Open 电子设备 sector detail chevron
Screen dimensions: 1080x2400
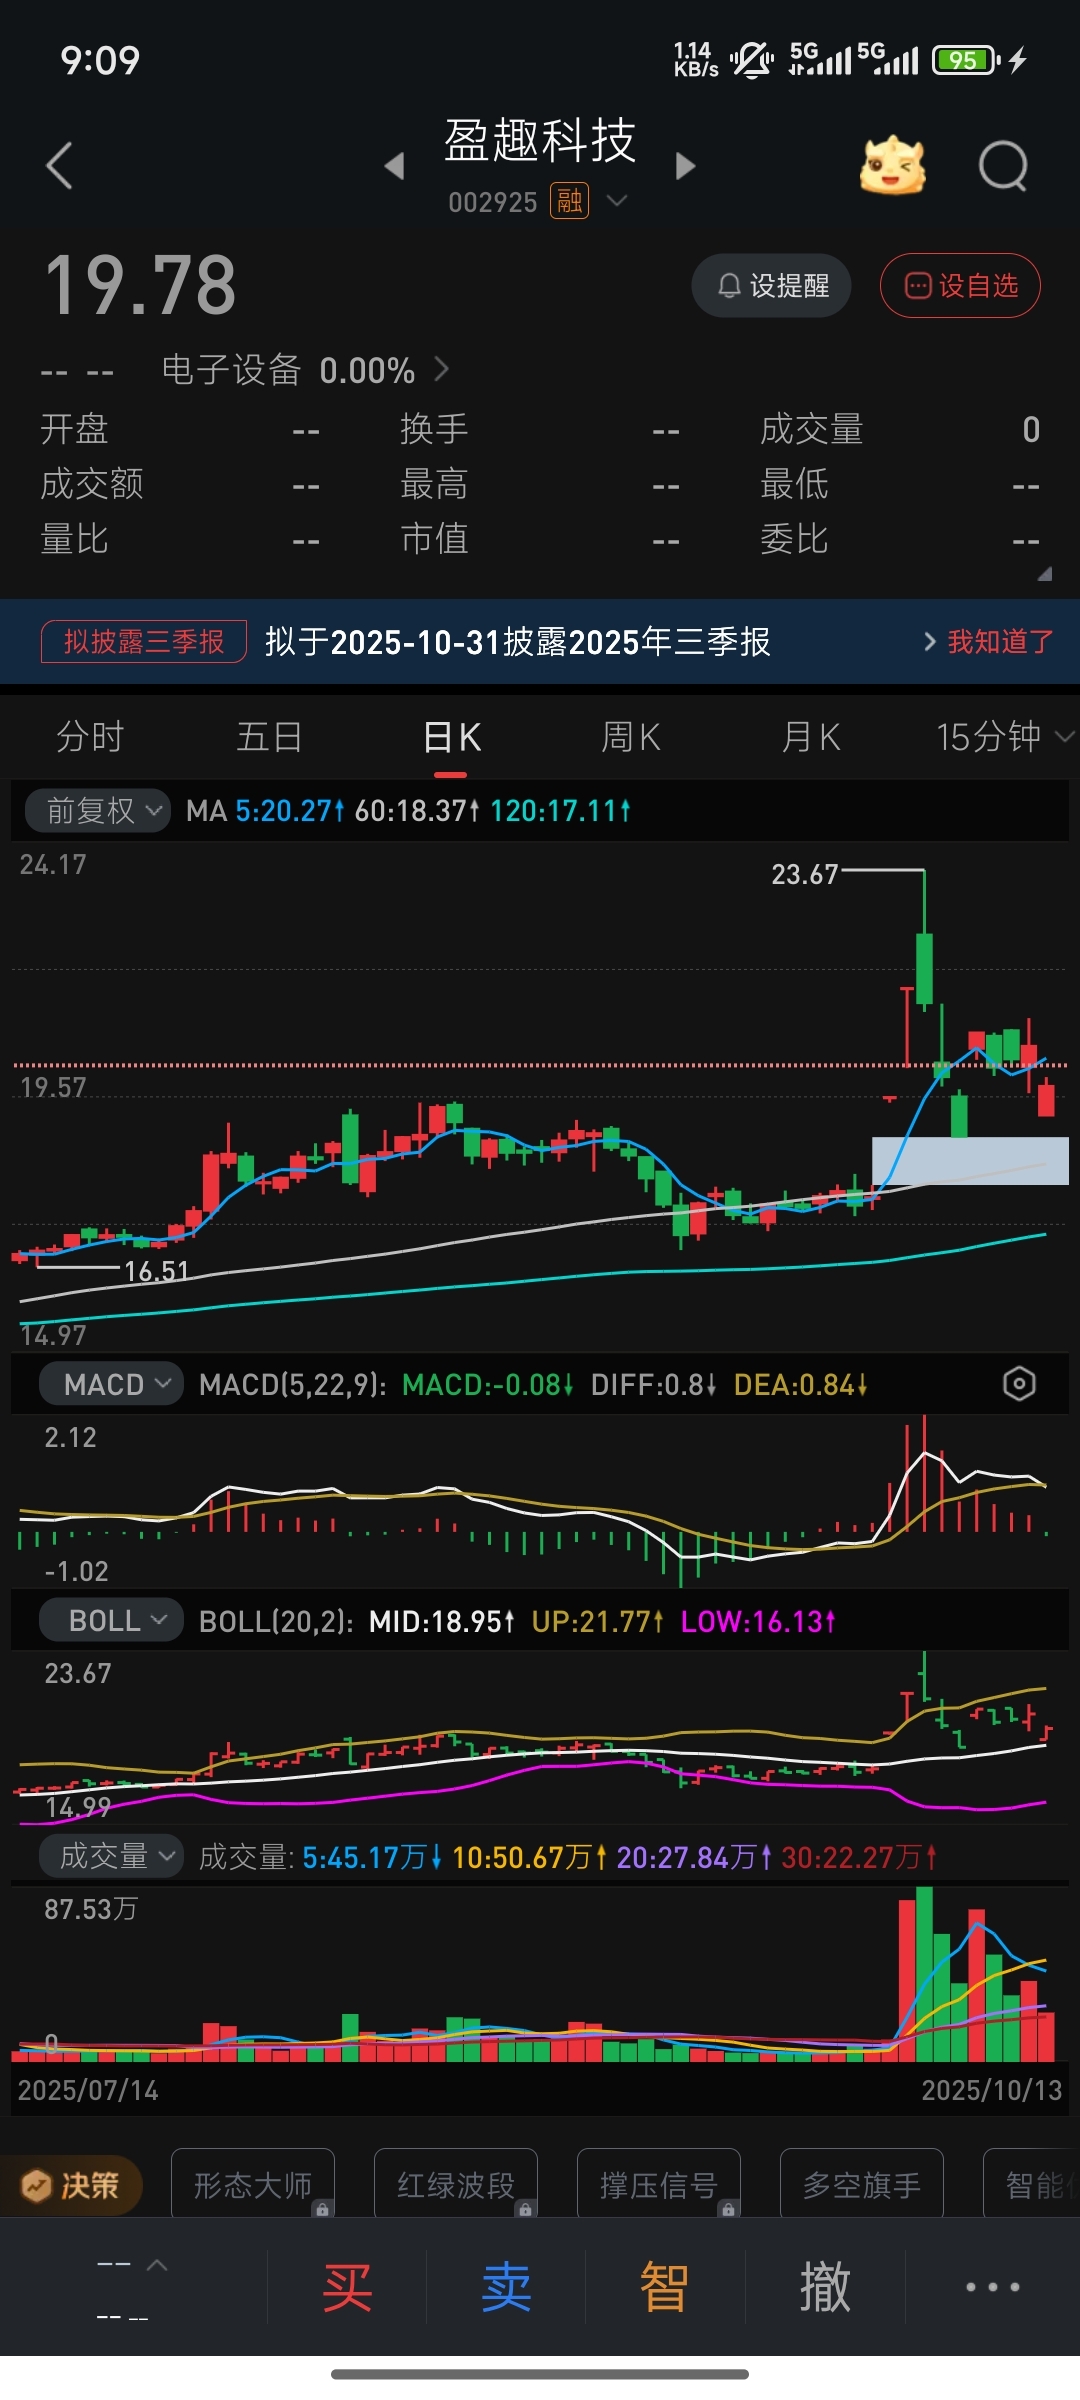[x=442, y=370]
